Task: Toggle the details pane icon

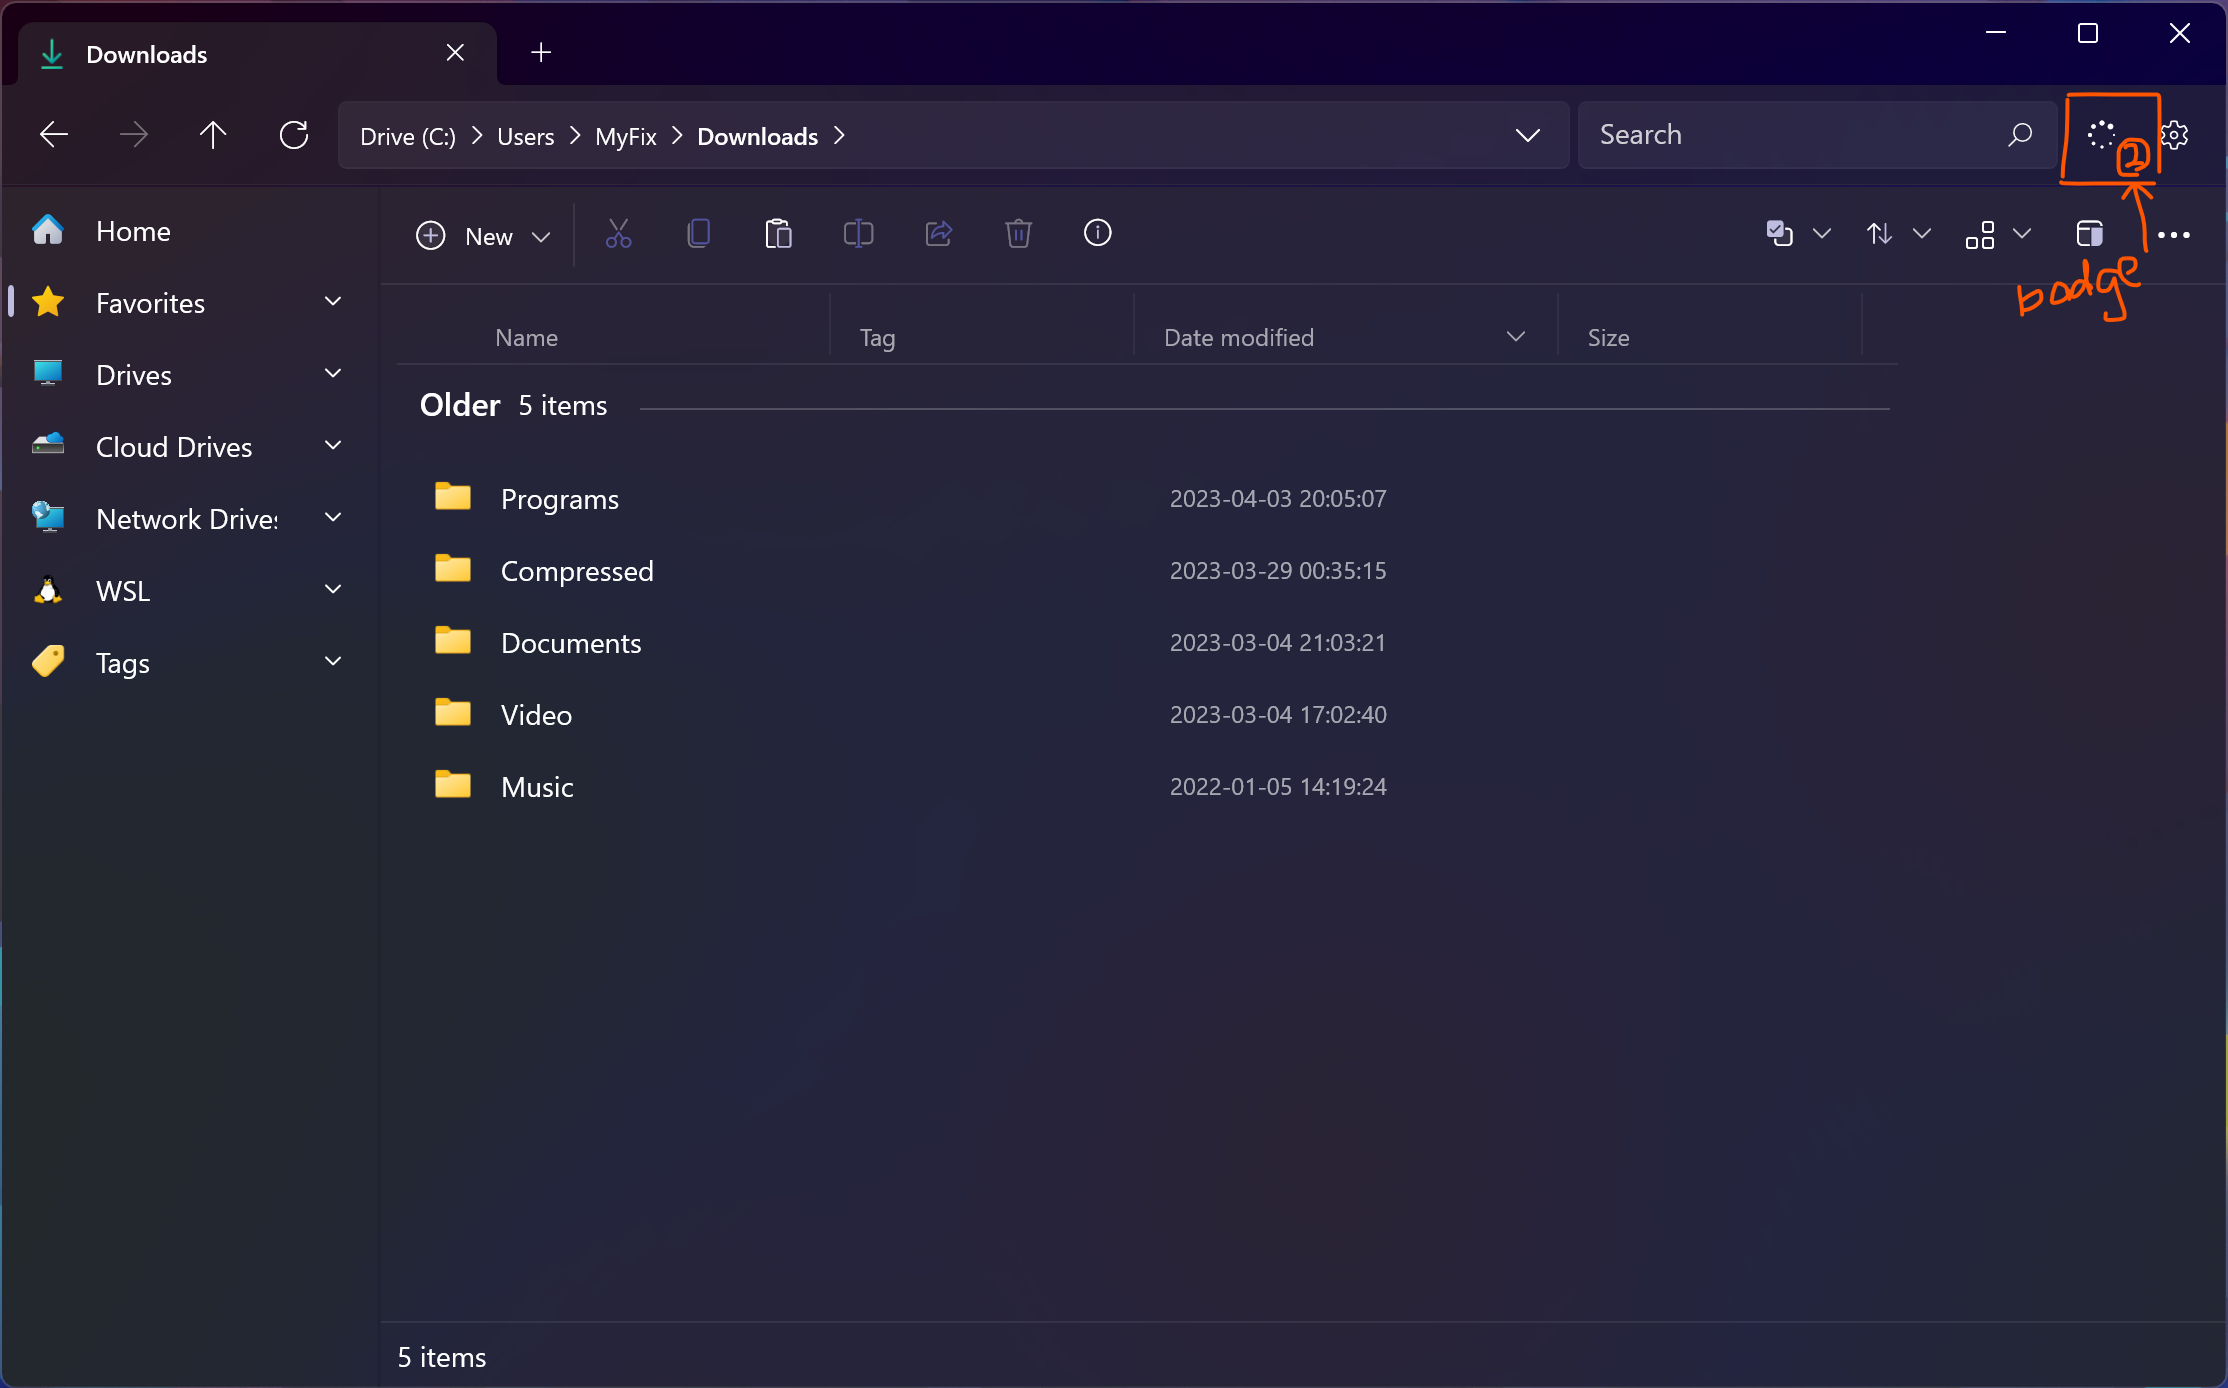Action: [x=2090, y=233]
